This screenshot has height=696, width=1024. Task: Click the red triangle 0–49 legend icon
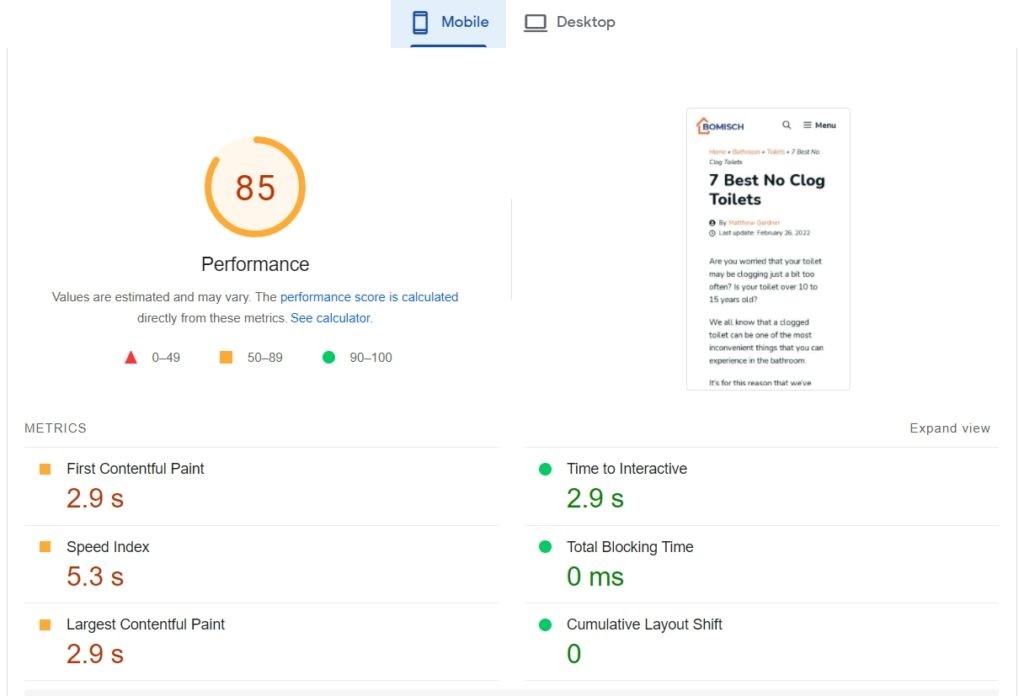[131, 357]
